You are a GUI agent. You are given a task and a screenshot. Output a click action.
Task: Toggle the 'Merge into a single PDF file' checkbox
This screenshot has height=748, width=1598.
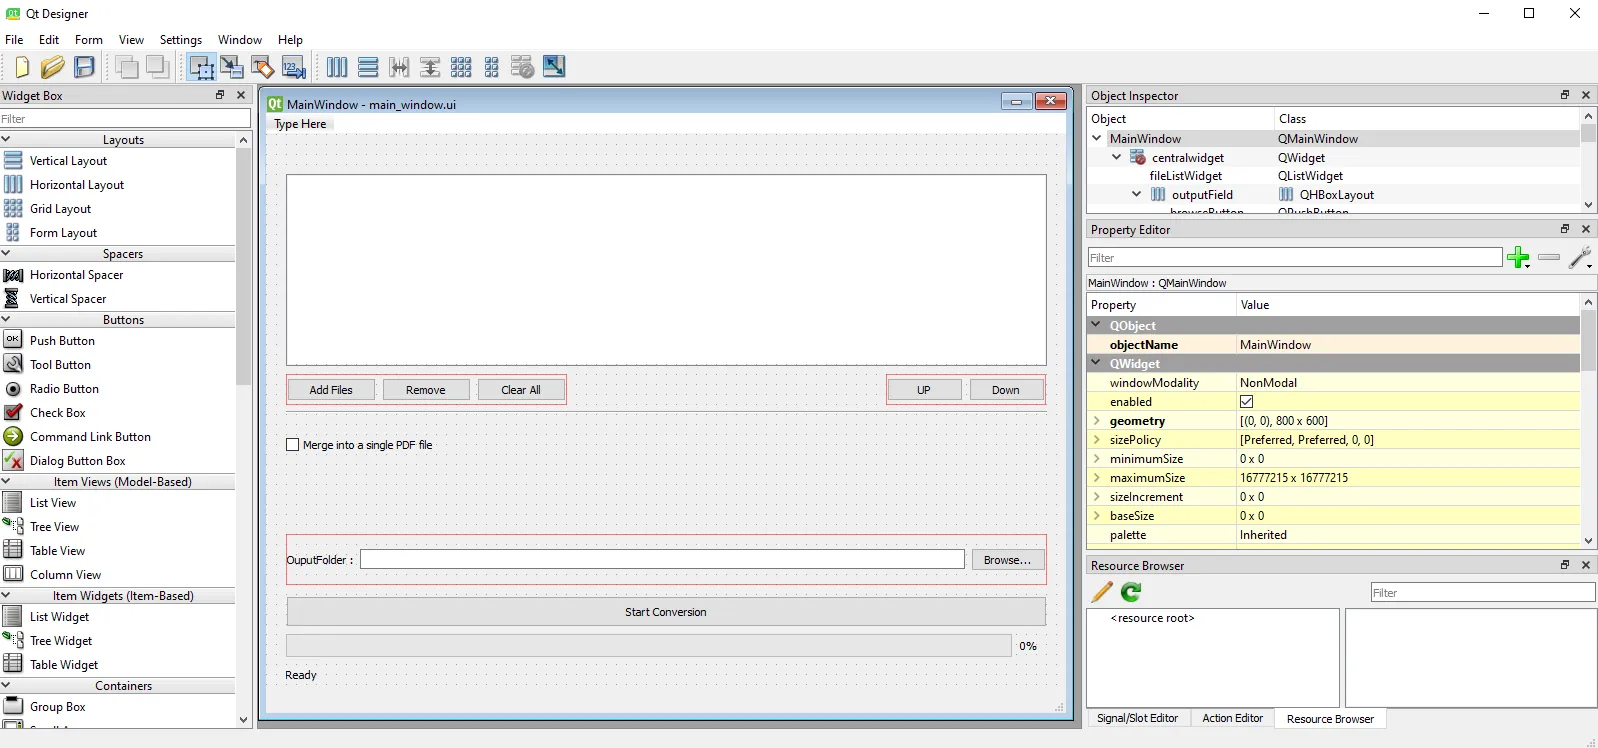point(293,445)
